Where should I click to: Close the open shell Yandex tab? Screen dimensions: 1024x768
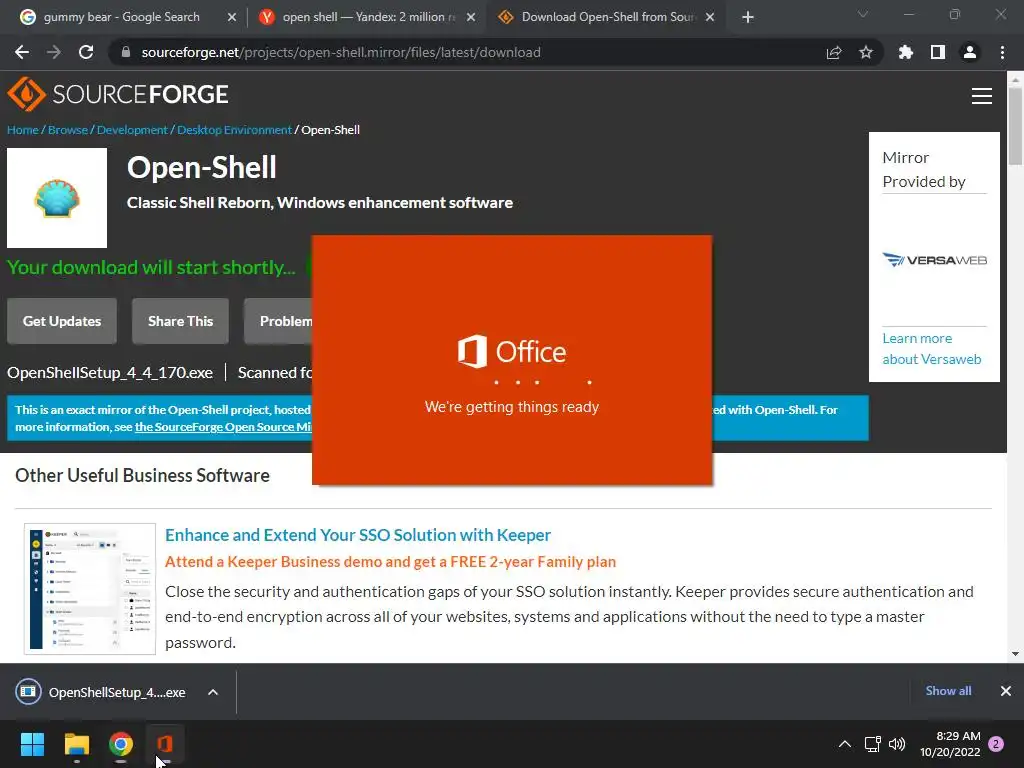click(471, 17)
